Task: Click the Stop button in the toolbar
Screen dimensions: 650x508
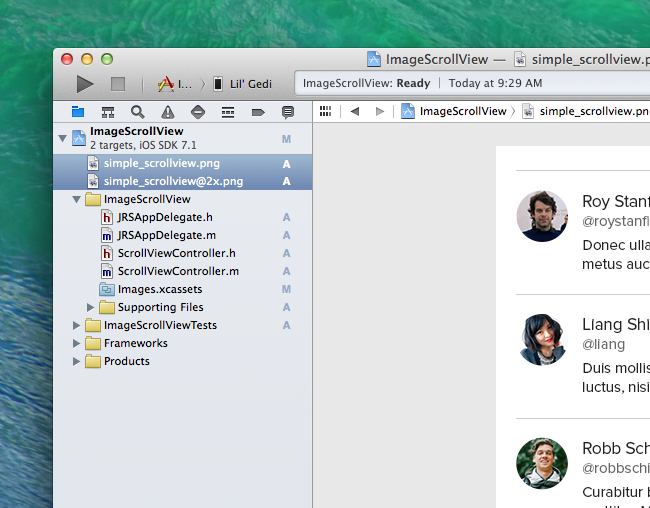Action: pyautogui.click(x=117, y=85)
